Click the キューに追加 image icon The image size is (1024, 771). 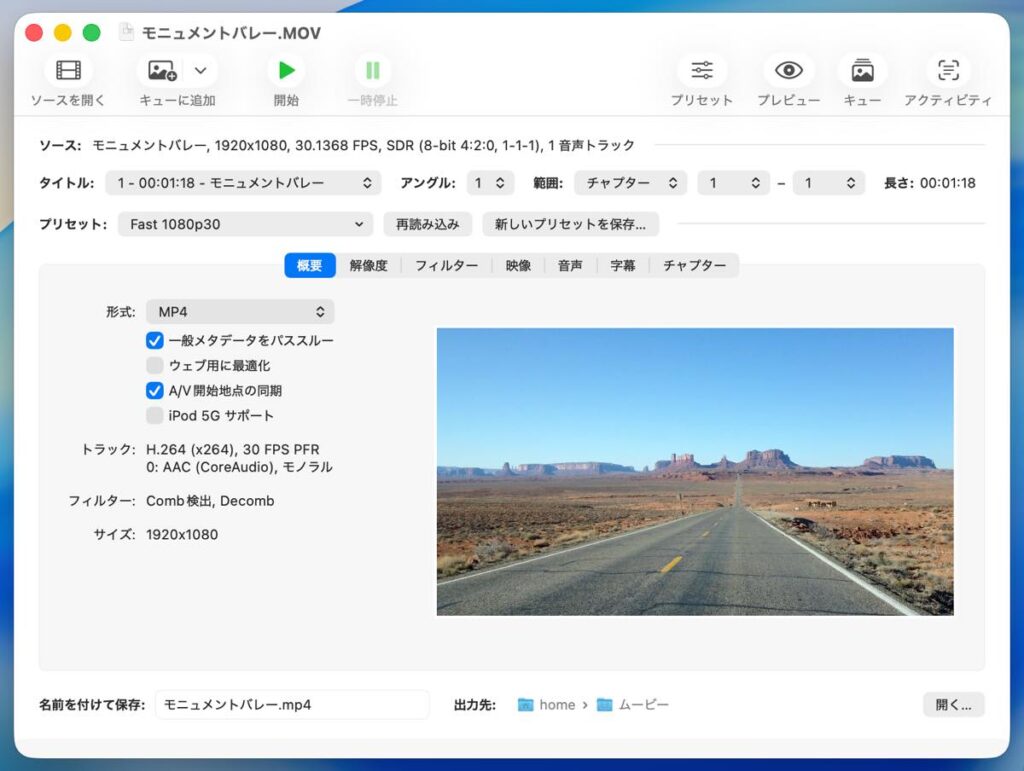click(x=162, y=70)
